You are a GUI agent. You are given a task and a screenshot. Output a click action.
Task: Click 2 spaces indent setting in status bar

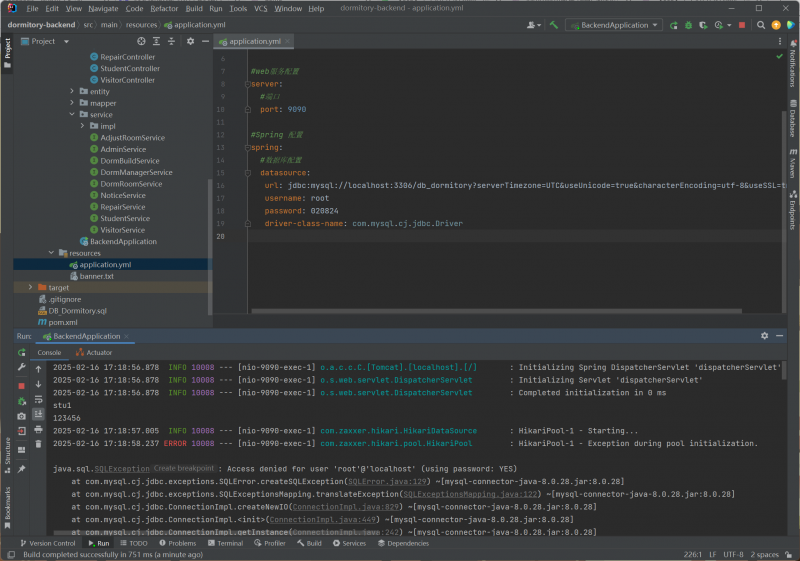coord(764,554)
